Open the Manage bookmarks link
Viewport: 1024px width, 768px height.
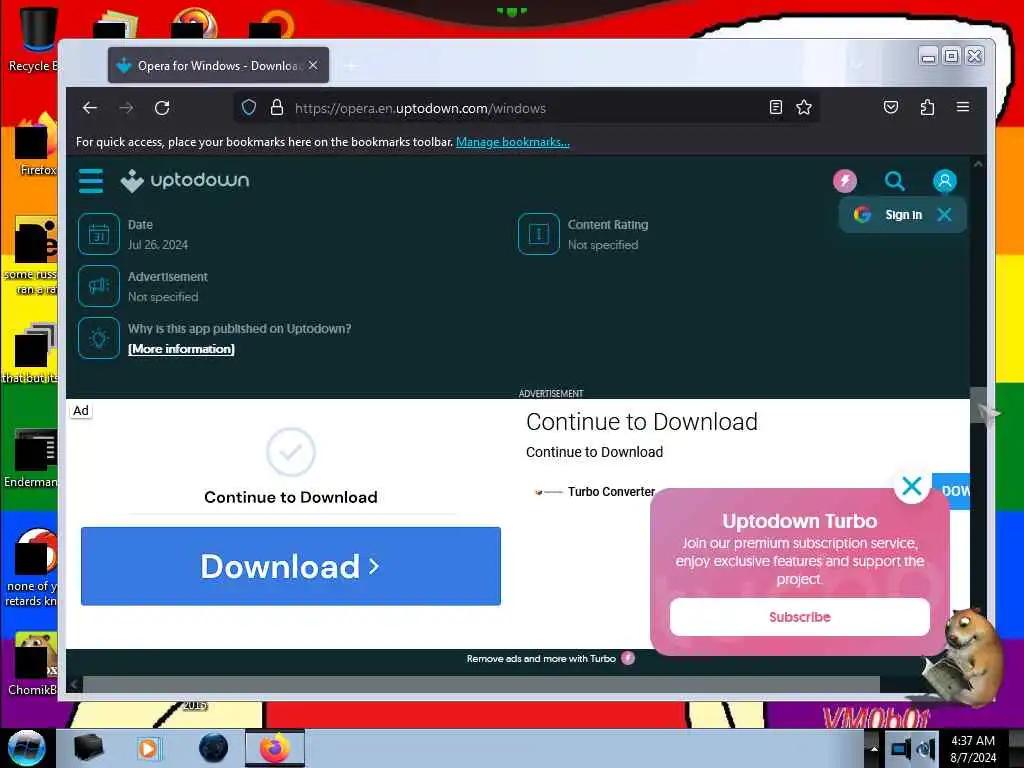(x=513, y=142)
